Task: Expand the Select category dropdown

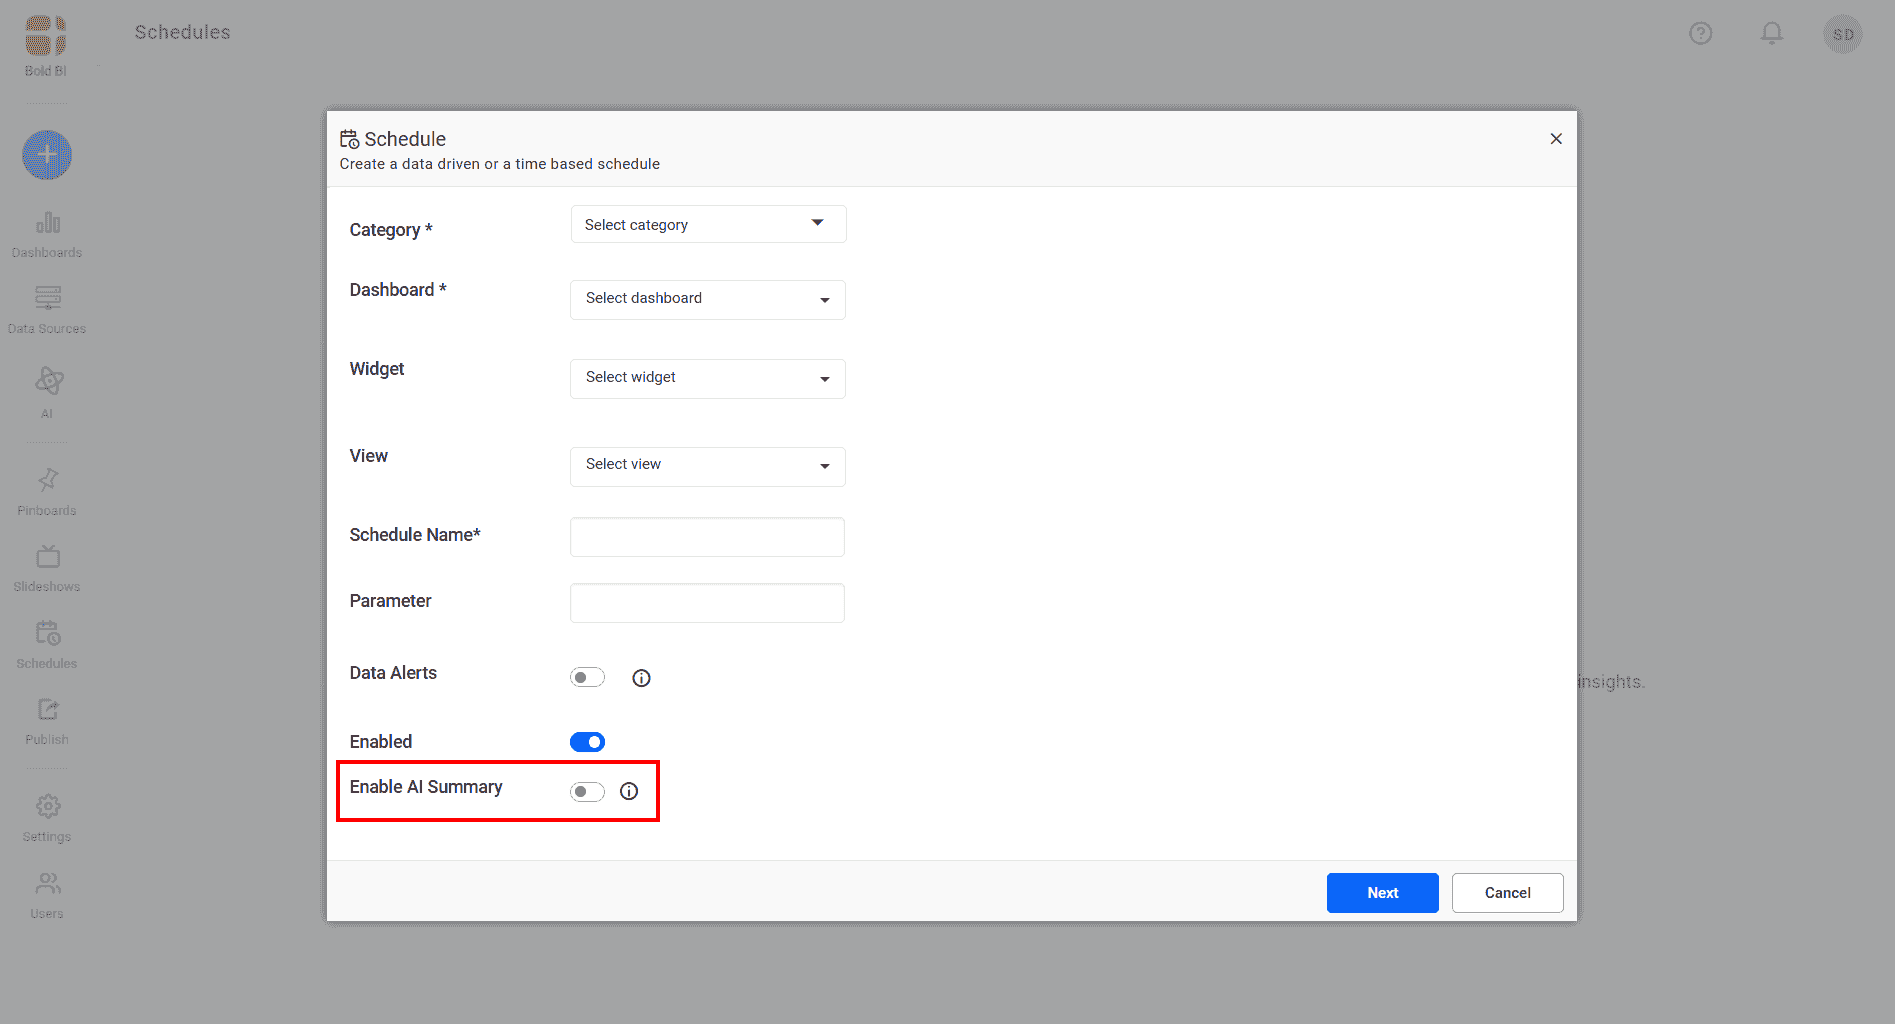Action: click(708, 224)
